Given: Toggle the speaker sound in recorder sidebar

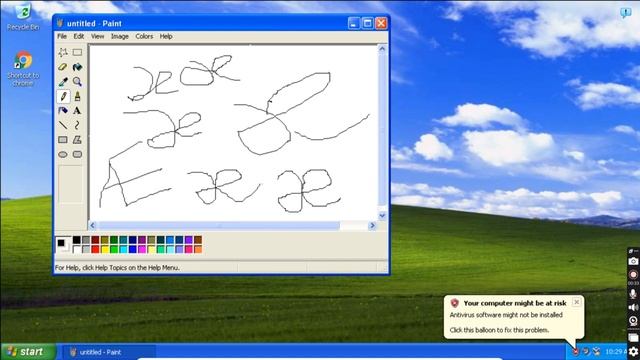Looking at the screenshot, I should pos(633,307).
